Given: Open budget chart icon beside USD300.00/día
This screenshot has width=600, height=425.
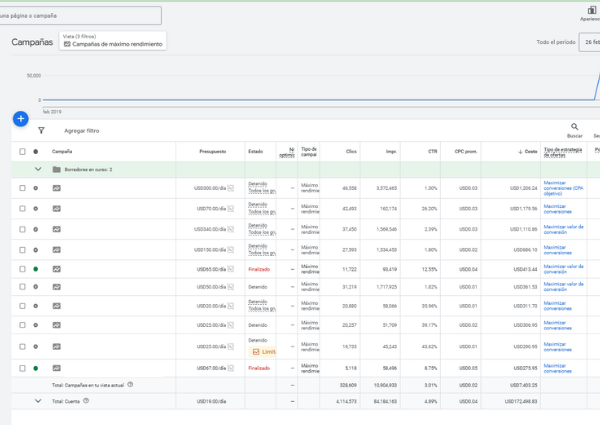Looking at the screenshot, I should 230,188.
